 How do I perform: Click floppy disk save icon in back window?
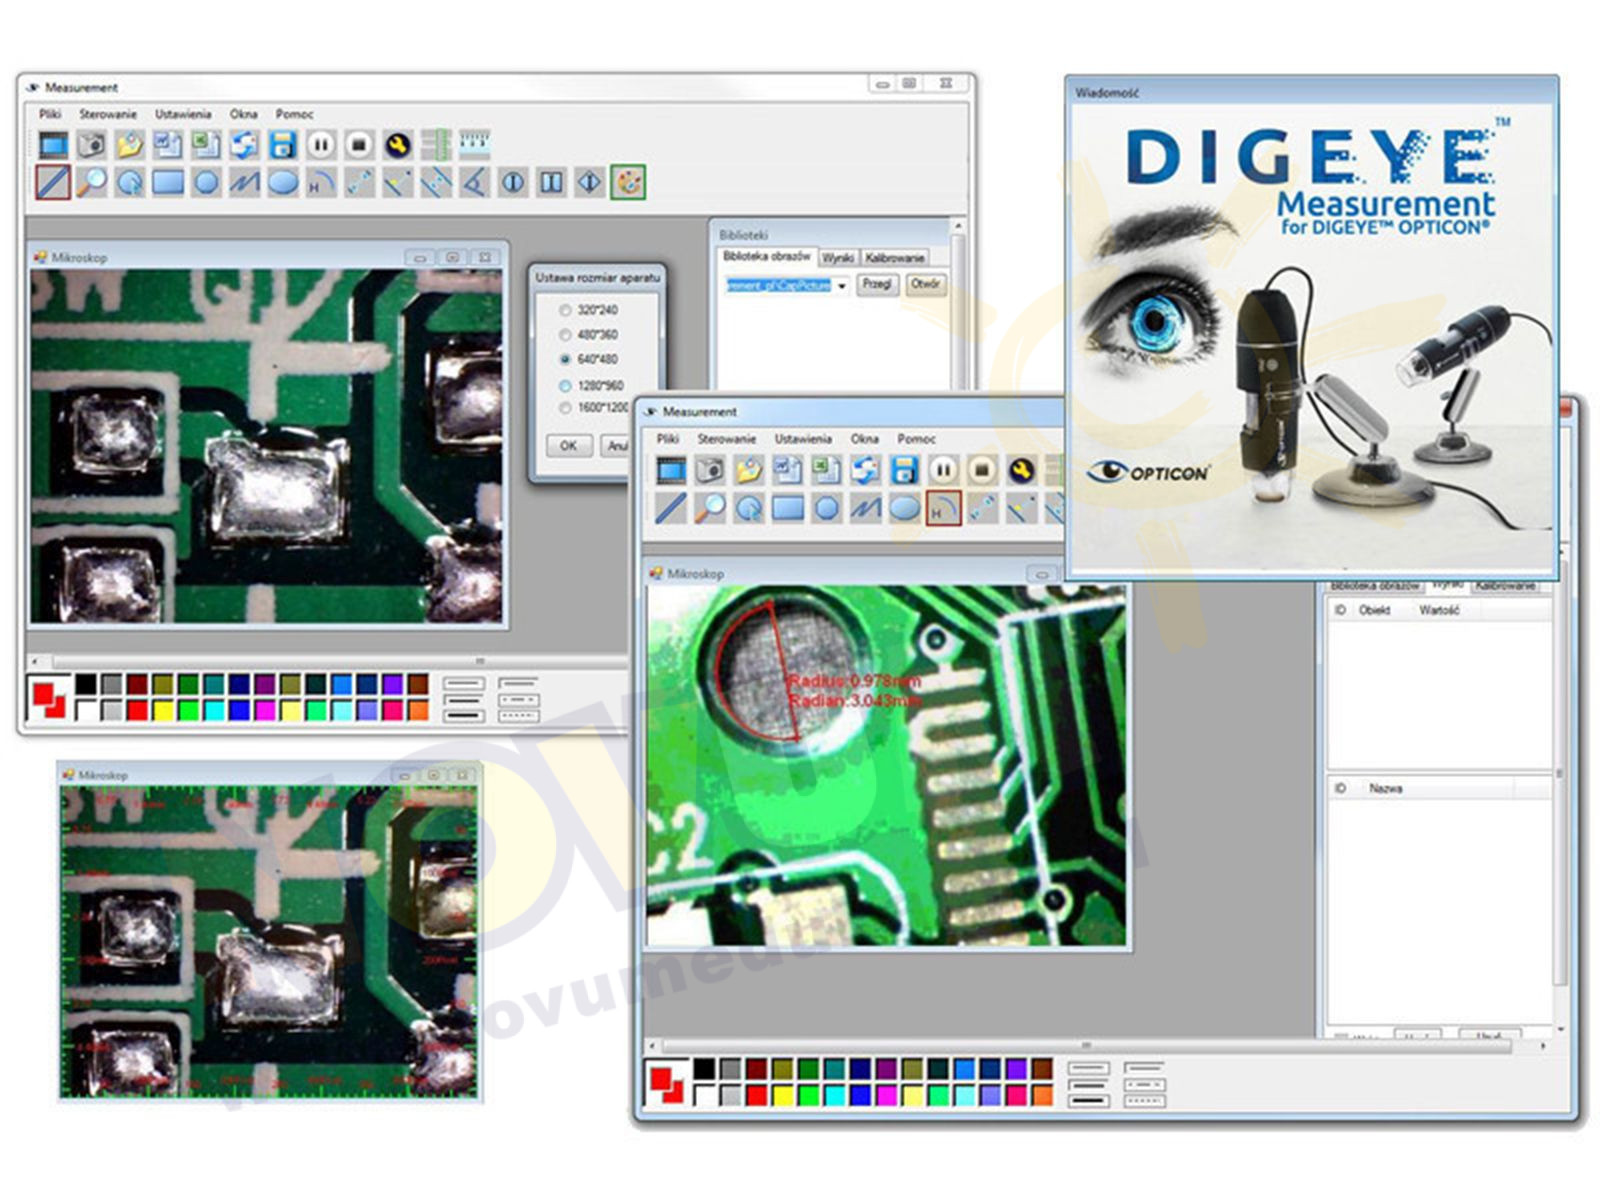click(x=283, y=145)
